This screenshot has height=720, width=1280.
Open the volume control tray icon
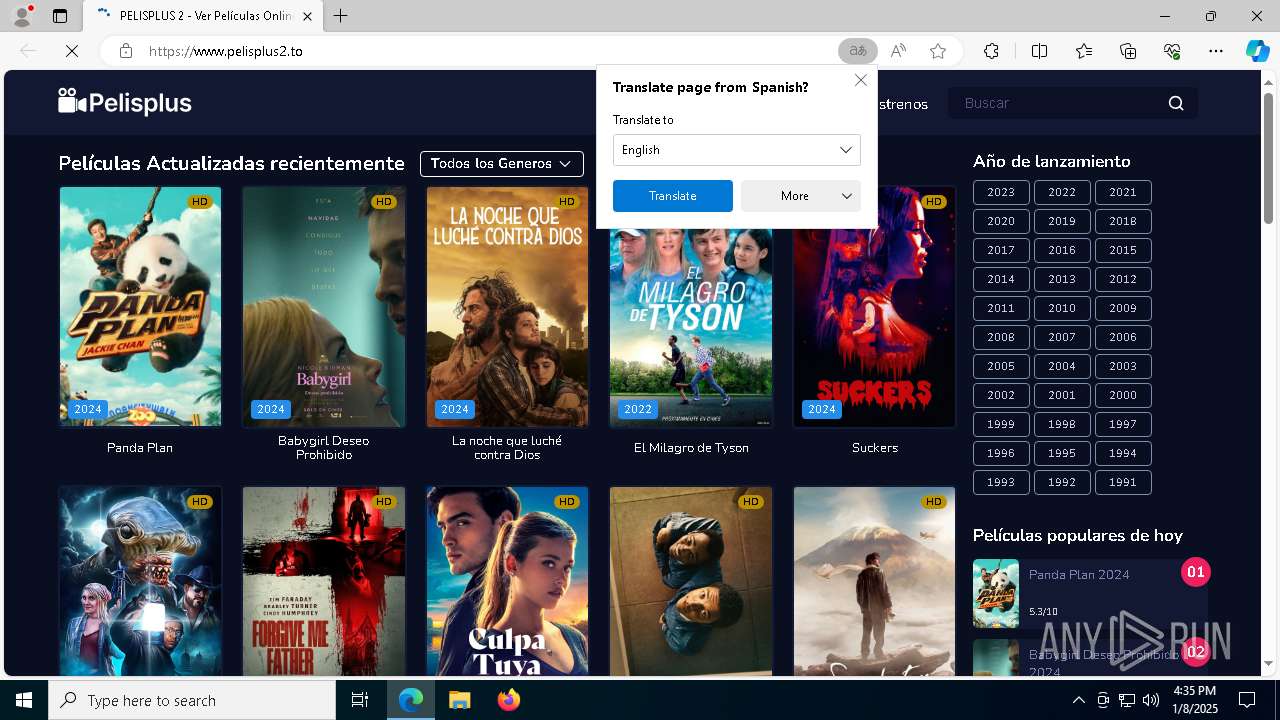[1151, 700]
